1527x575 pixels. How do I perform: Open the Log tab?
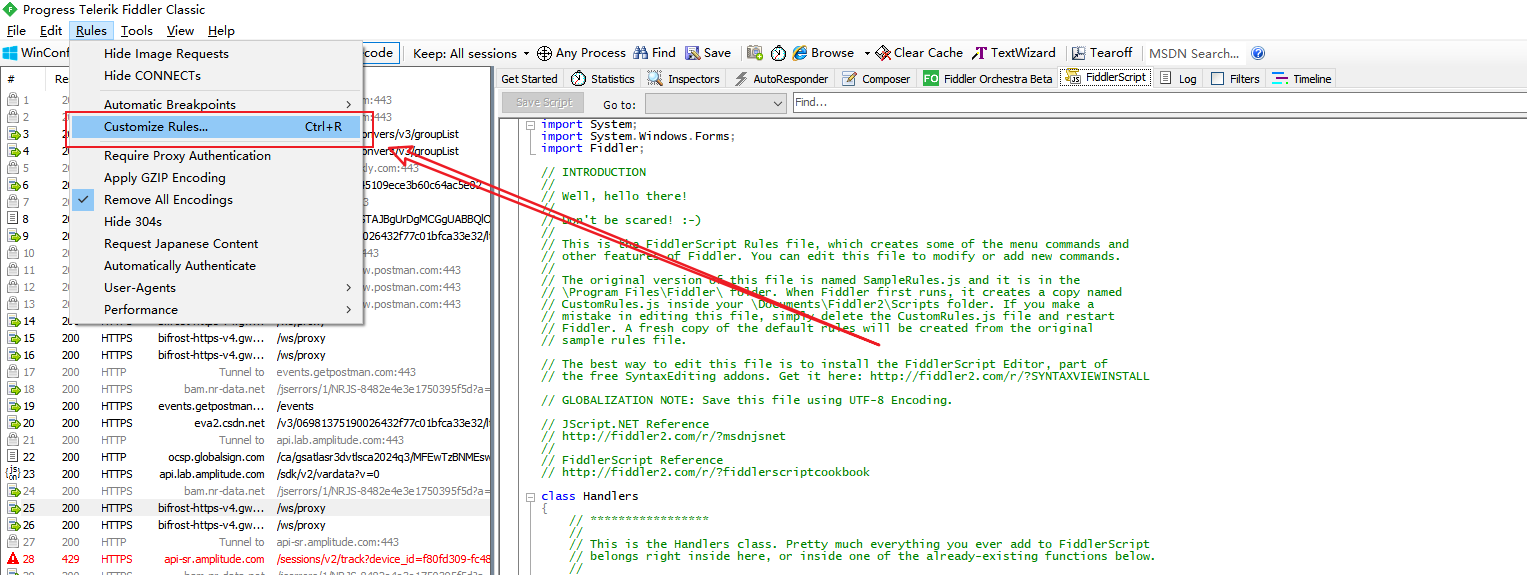click(1178, 79)
